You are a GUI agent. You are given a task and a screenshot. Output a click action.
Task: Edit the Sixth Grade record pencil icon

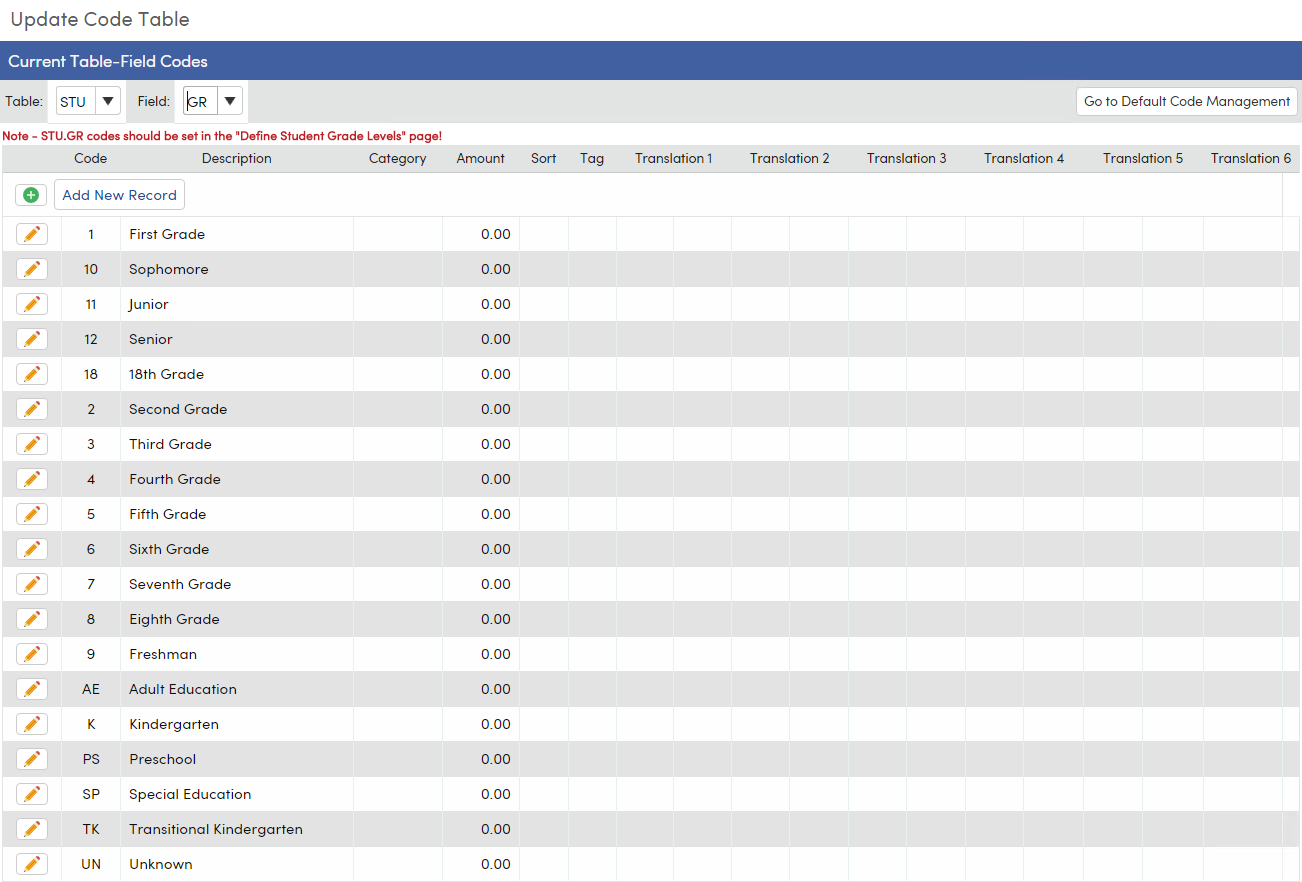pos(32,549)
